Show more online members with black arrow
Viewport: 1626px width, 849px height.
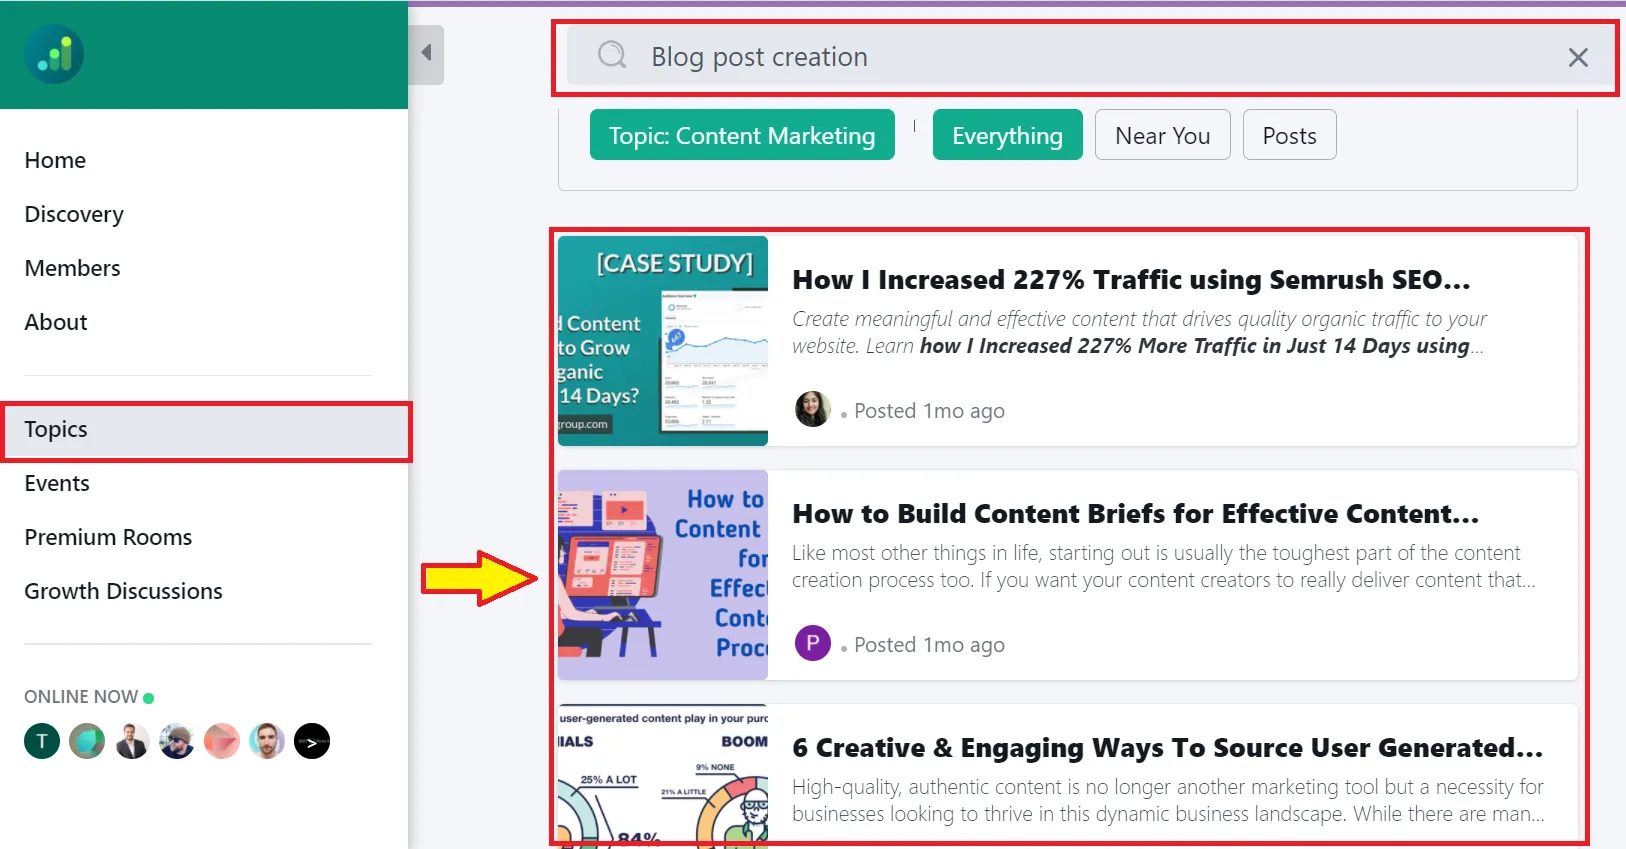(312, 741)
